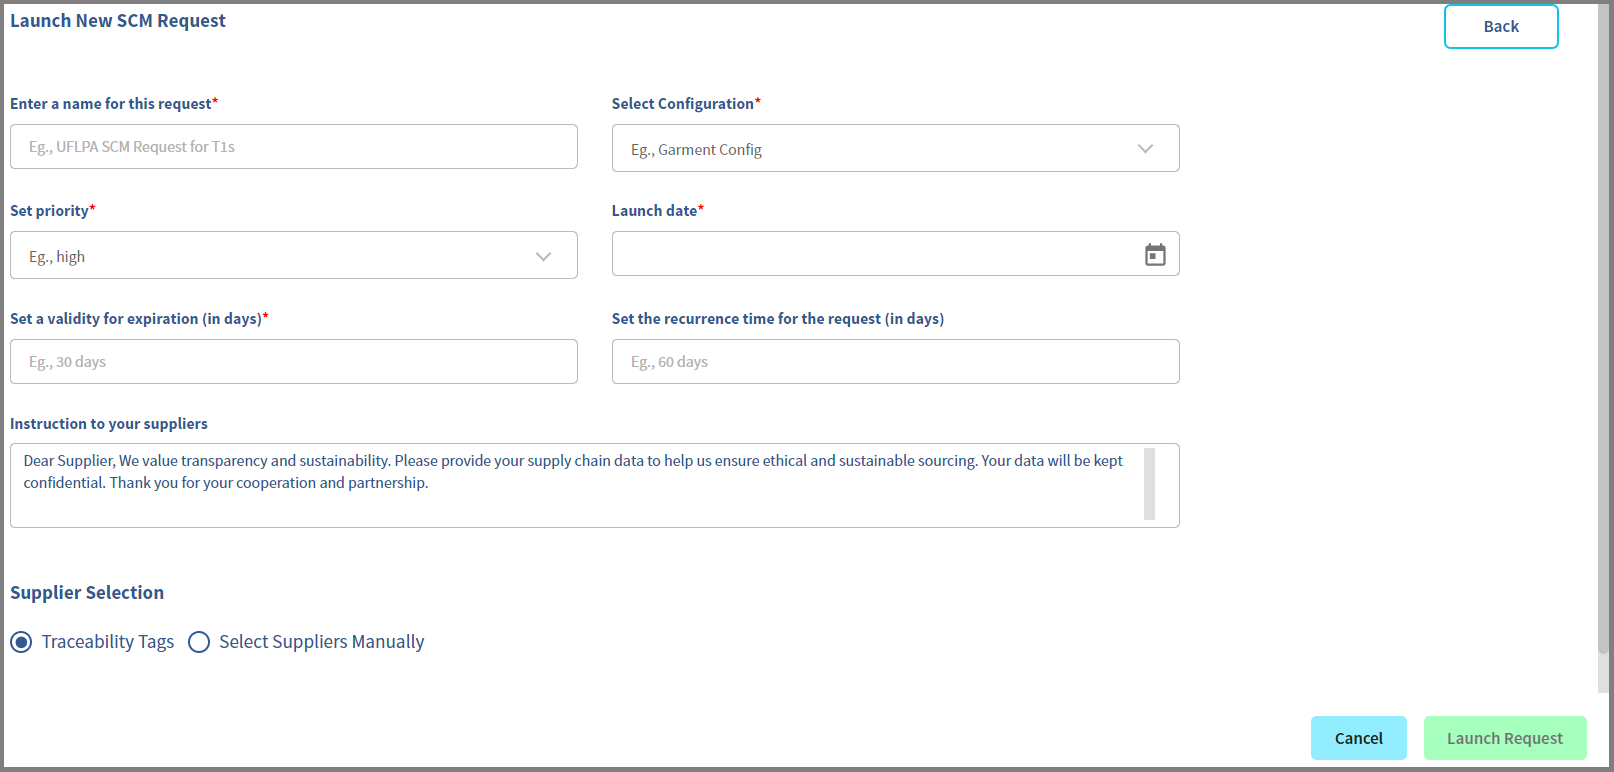Focus the validity for expiration field
Viewport: 1614px width, 772px height.
[294, 361]
